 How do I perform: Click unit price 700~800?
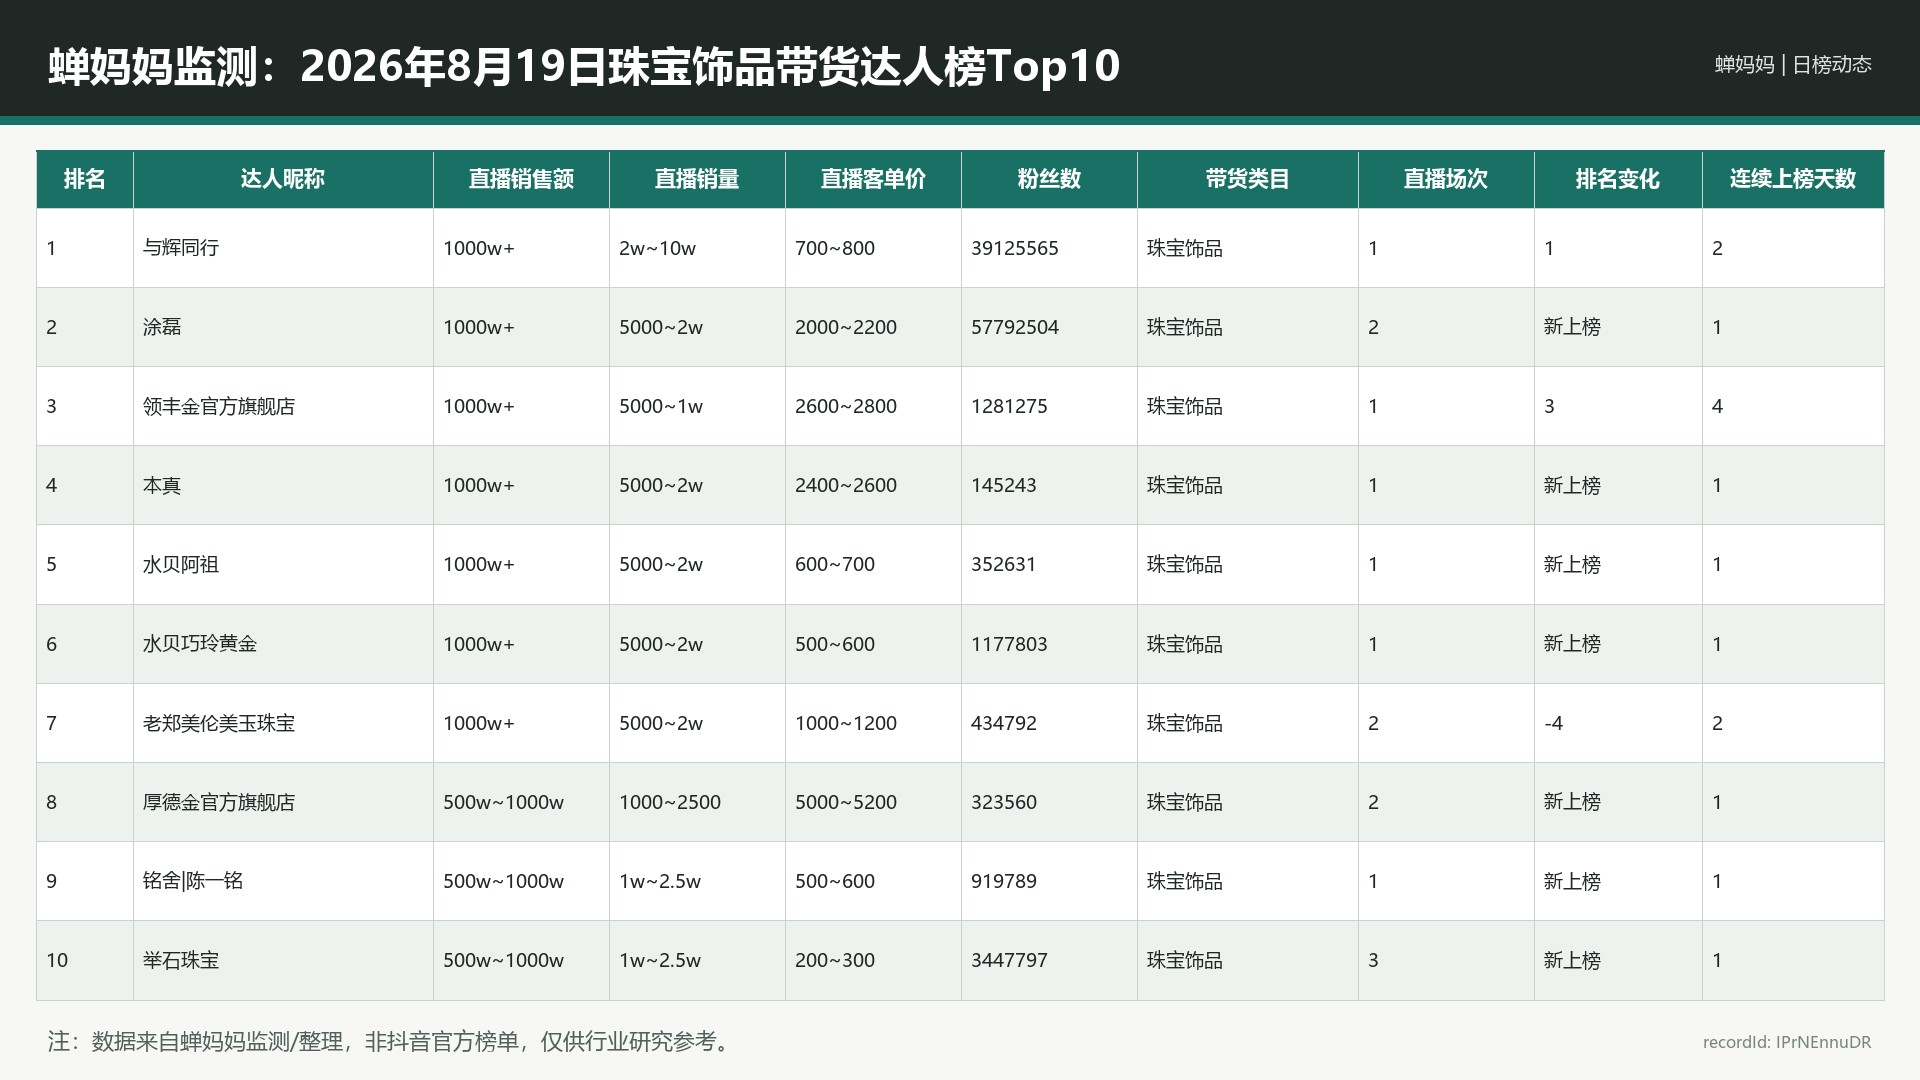click(x=835, y=248)
